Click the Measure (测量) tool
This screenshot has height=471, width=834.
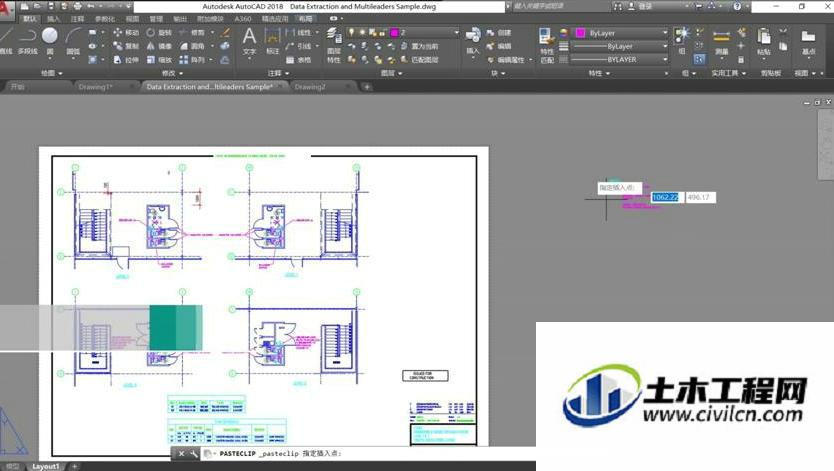tap(721, 41)
